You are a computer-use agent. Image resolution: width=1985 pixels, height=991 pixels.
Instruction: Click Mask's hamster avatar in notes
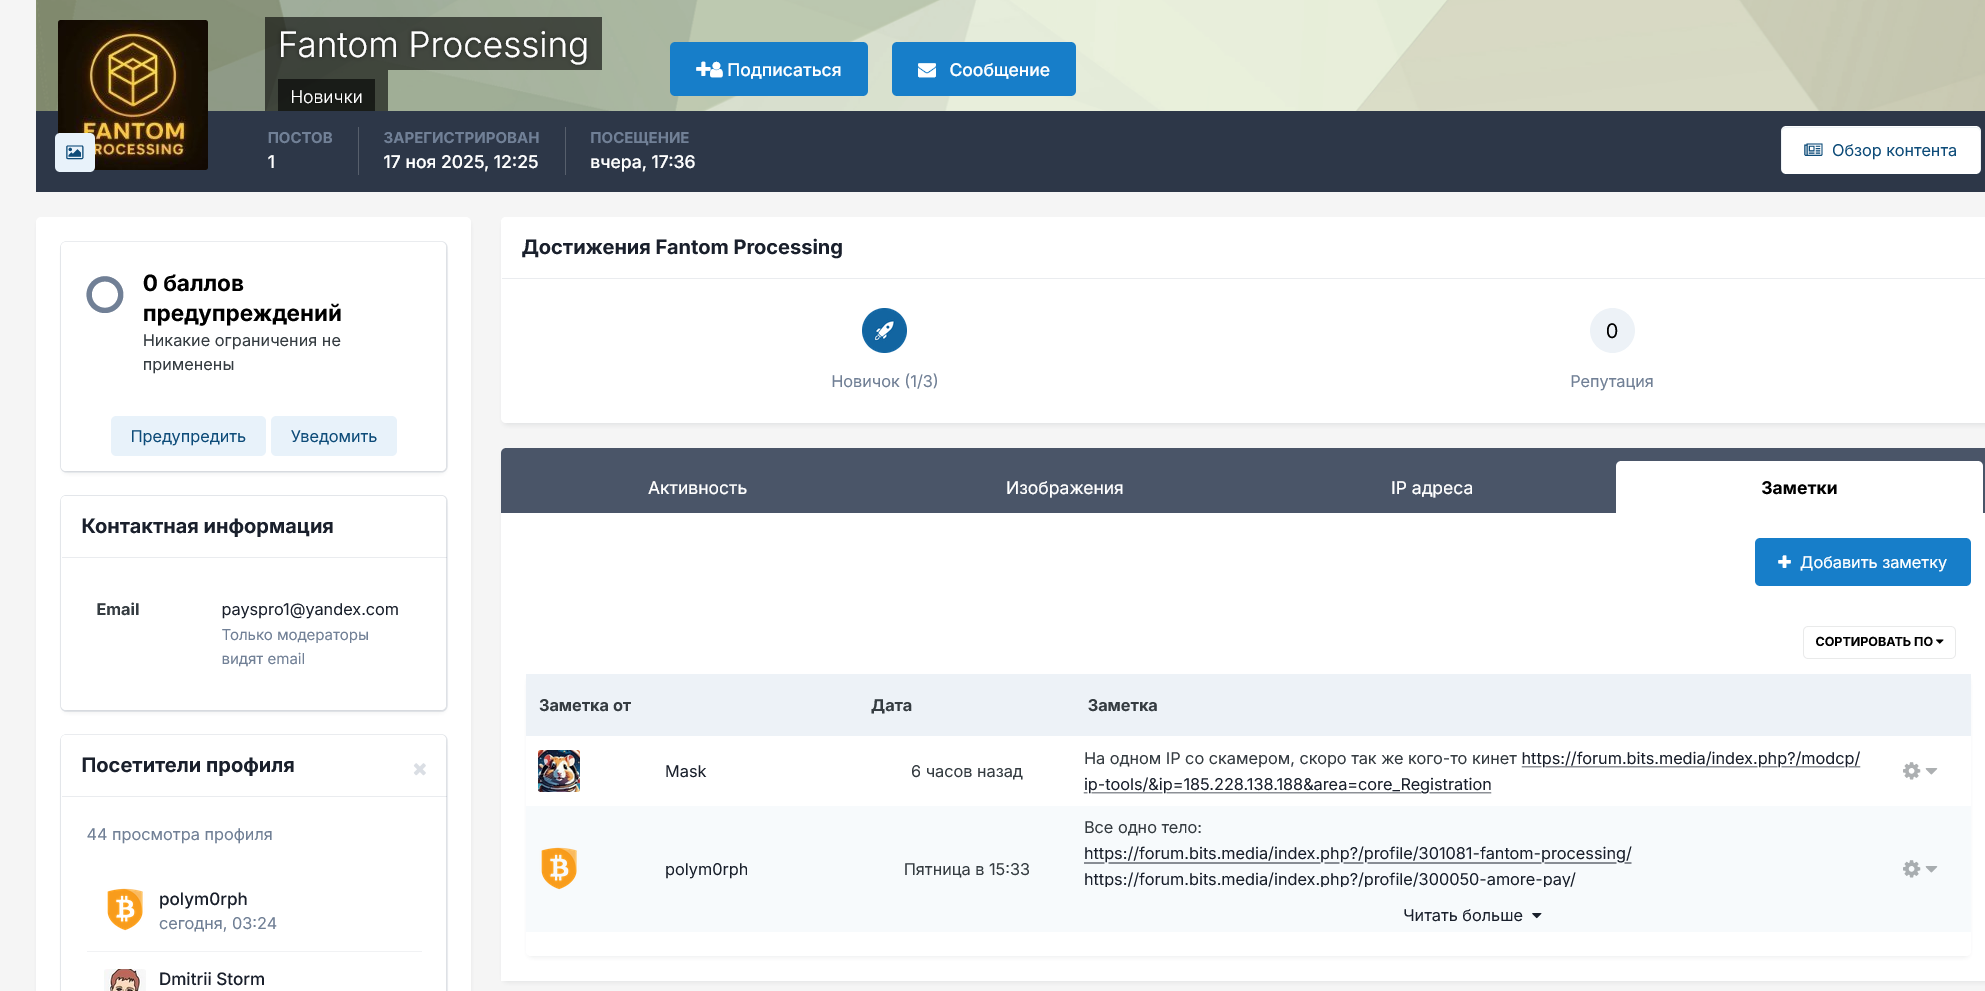tap(559, 771)
